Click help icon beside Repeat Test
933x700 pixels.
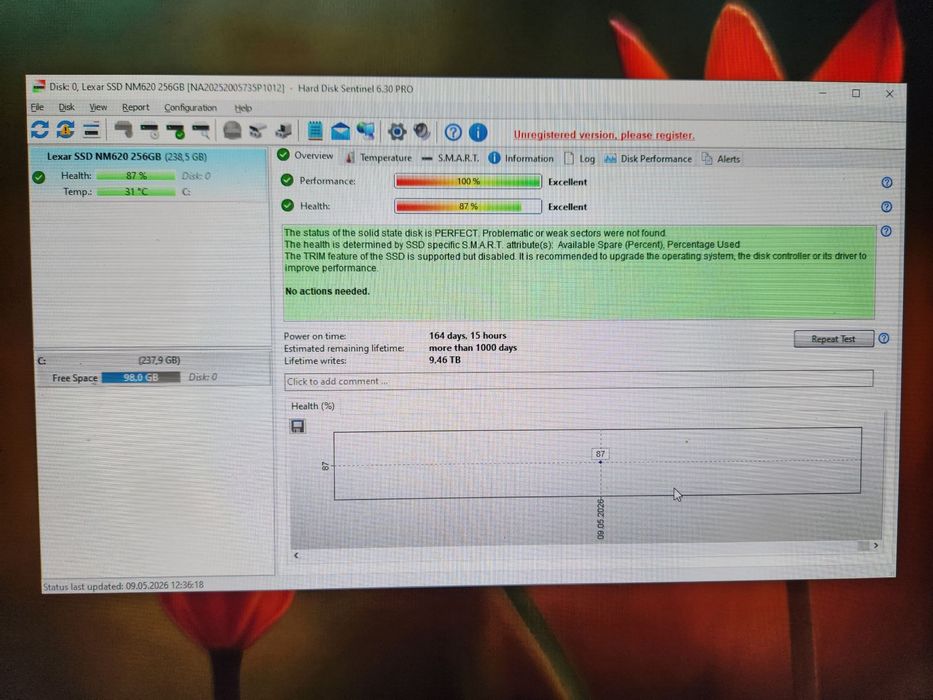pos(884,338)
